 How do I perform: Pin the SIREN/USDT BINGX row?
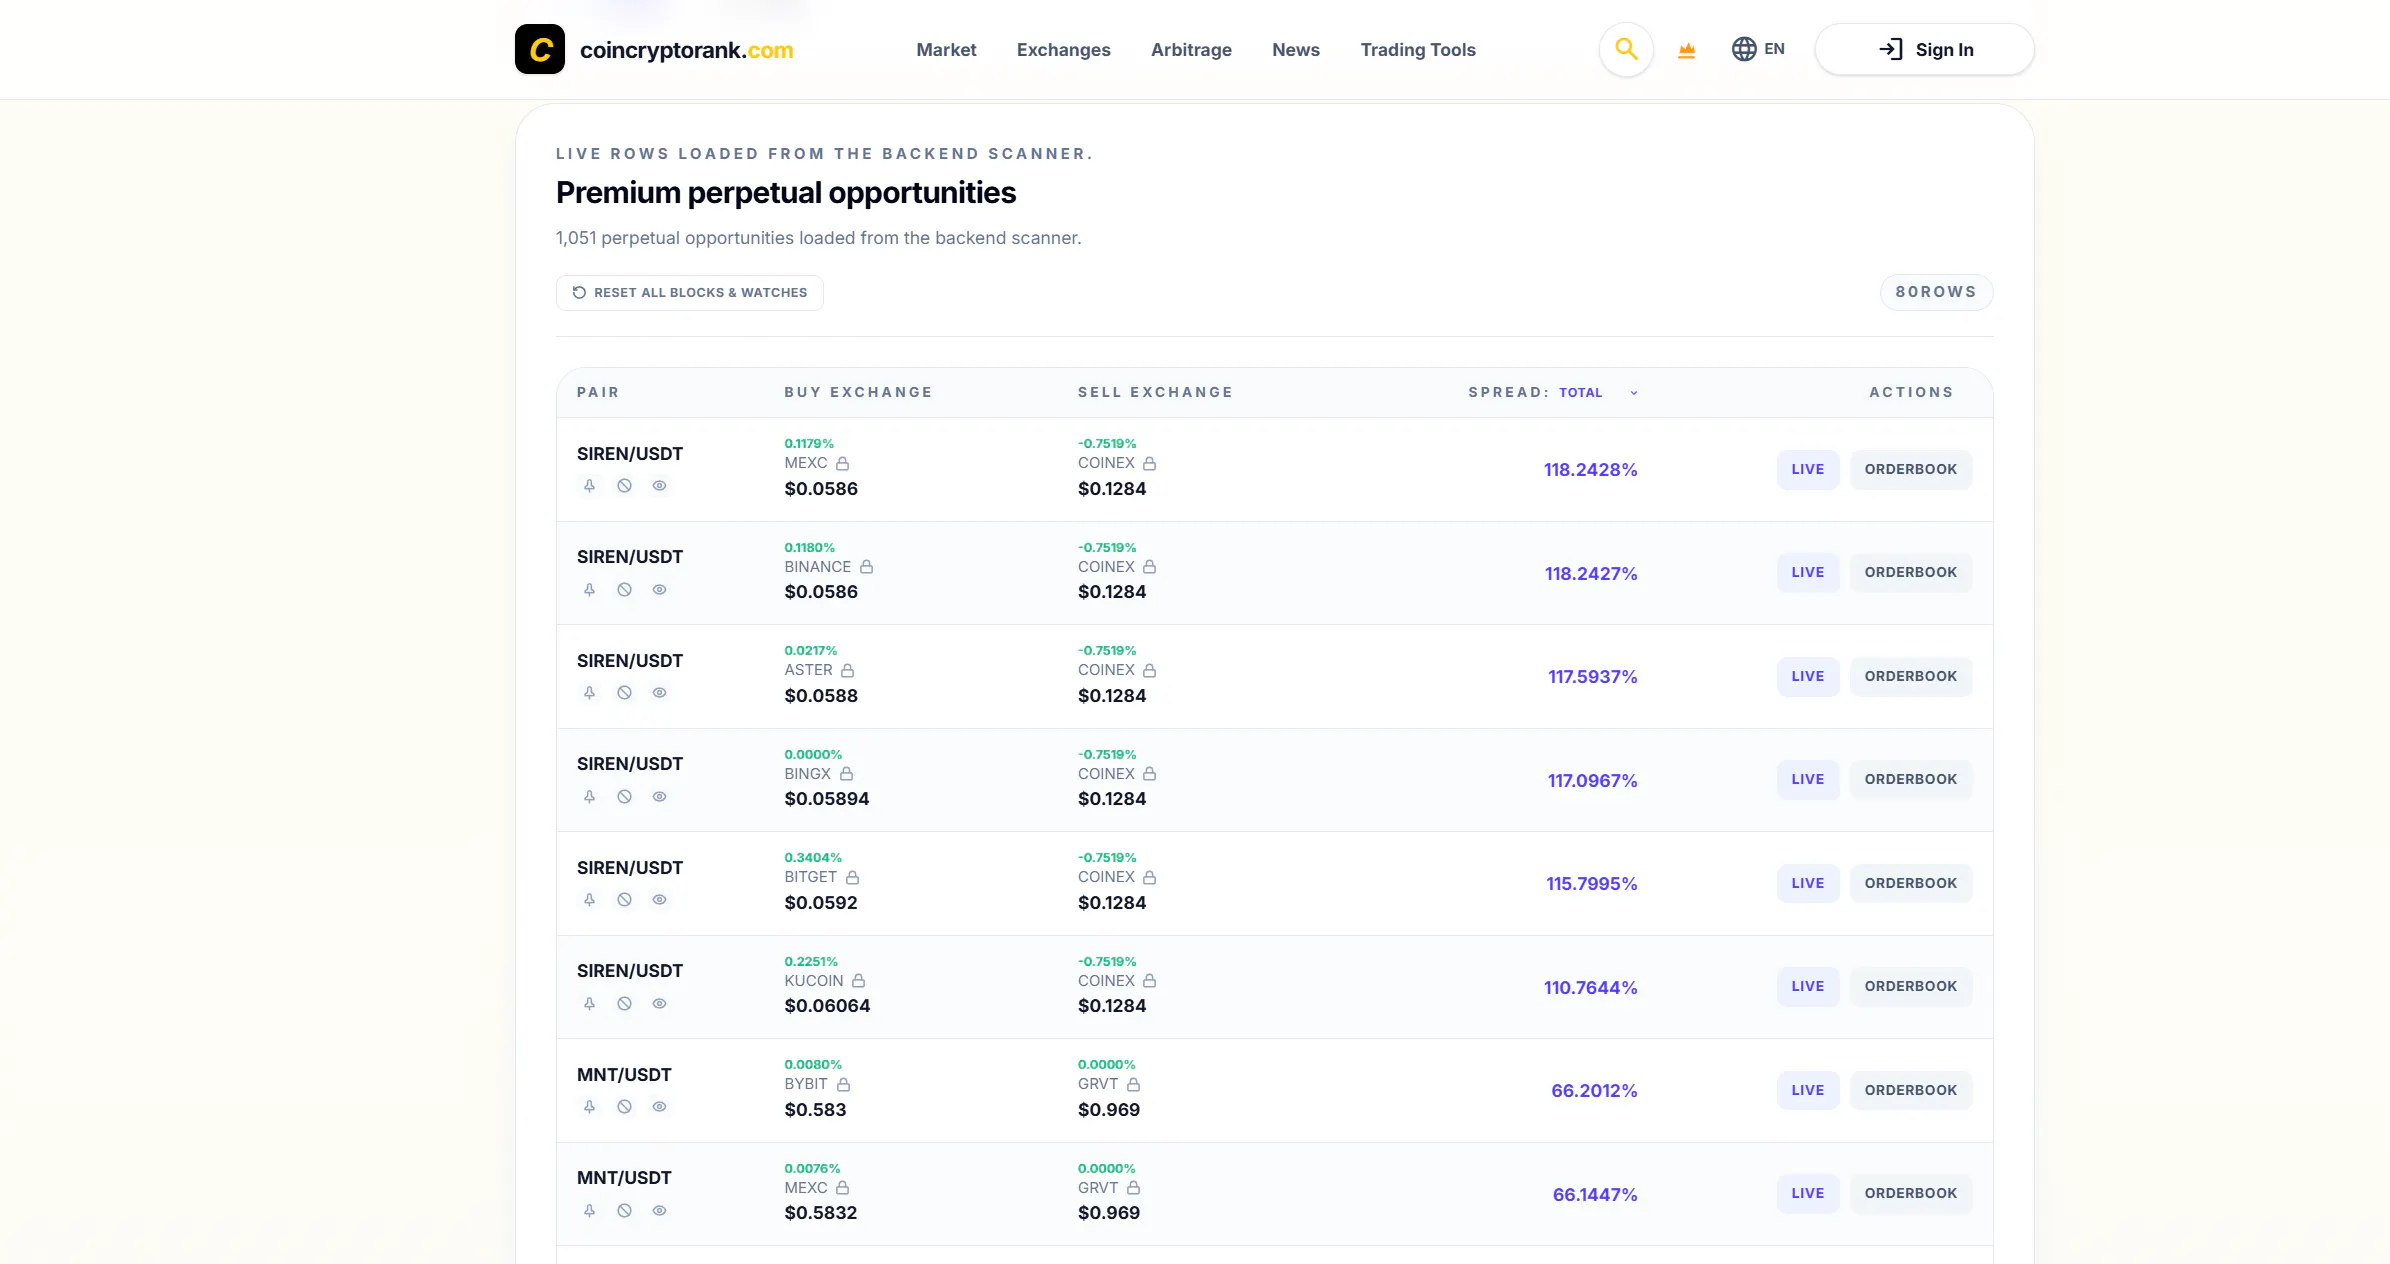click(590, 797)
